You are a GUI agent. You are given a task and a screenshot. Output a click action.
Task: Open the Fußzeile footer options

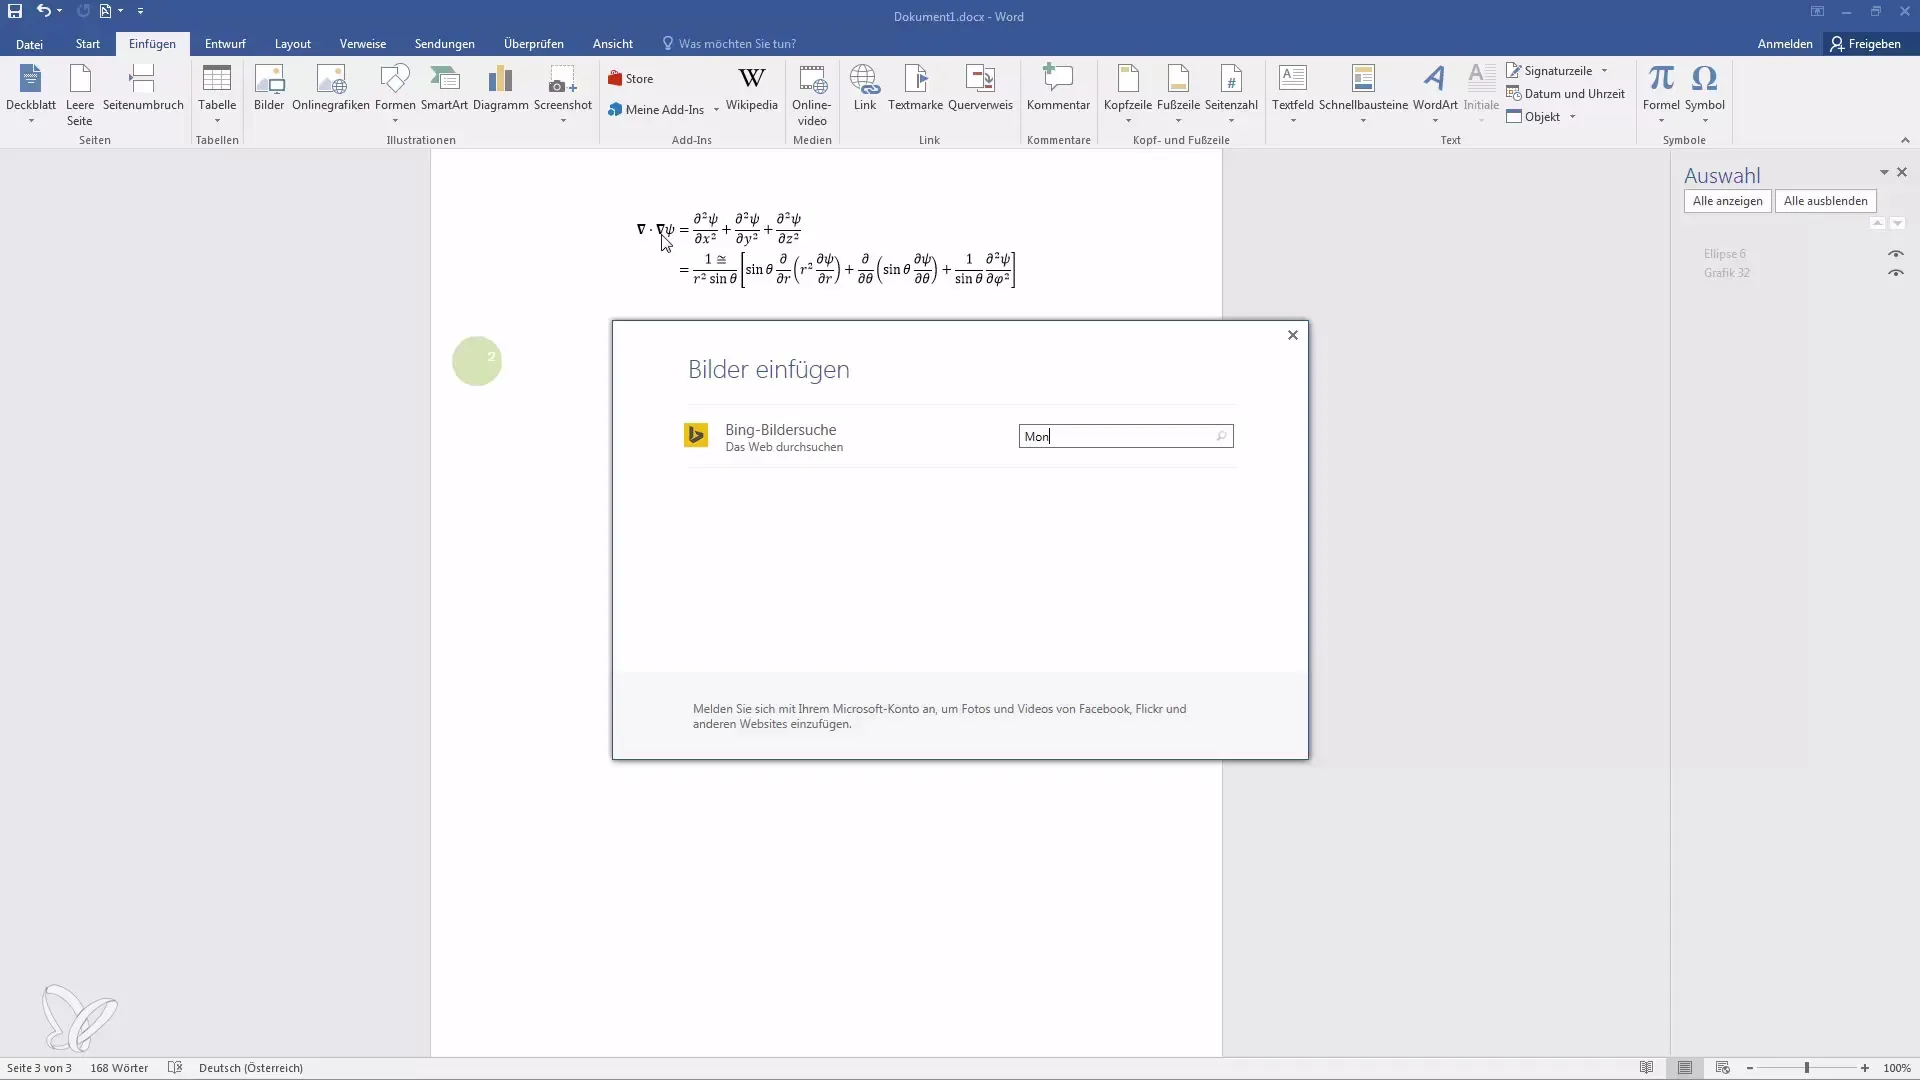pyautogui.click(x=1178, y=92)
